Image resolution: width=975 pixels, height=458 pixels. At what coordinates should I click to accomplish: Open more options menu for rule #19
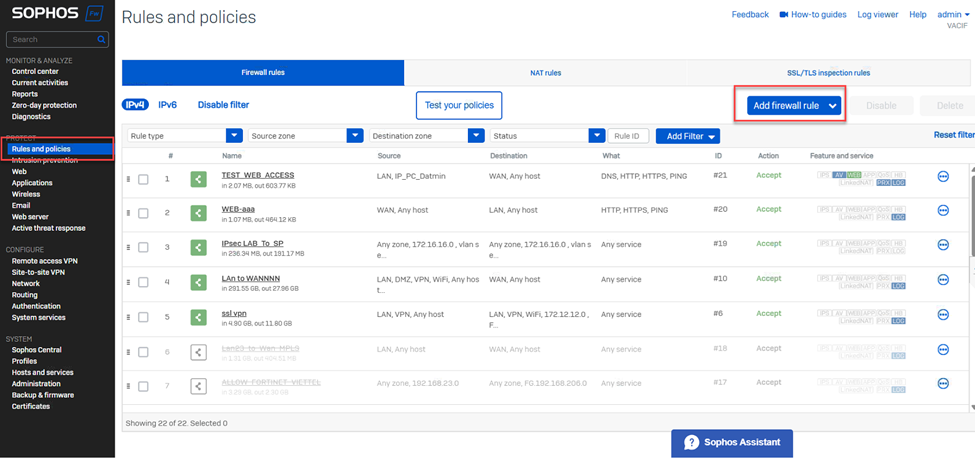[943, 247]
